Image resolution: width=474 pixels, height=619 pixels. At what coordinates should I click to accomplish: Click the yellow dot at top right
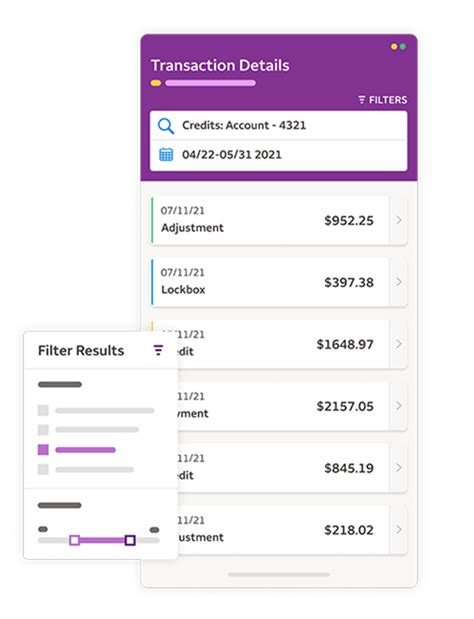coord(394,47)
